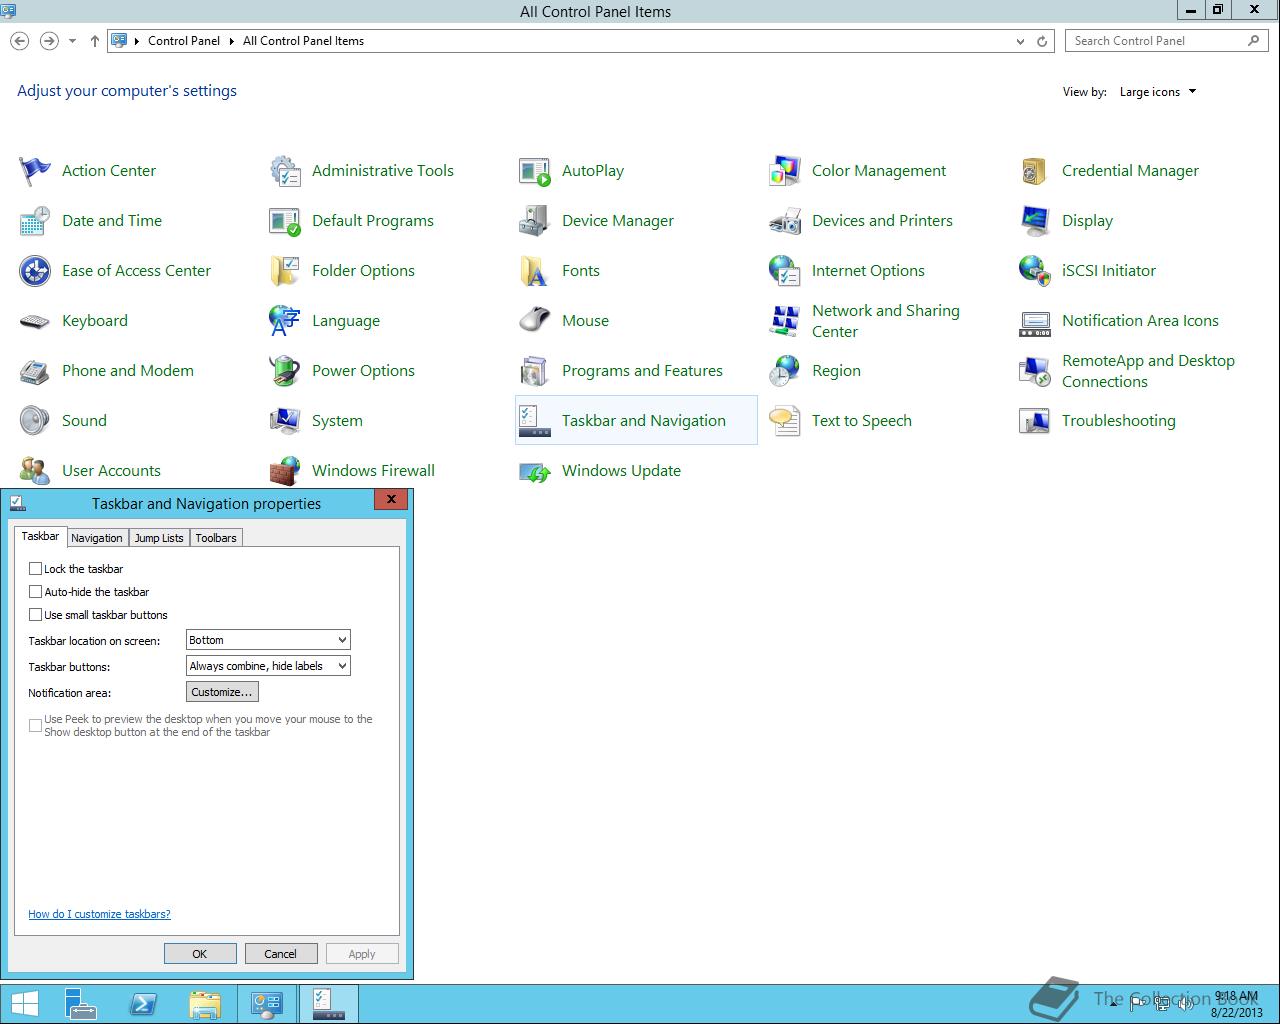Open File Explorer from the taskbar
Image resolution: width=1280 pixels, height=1024 pixels.
pos(205,1004)
